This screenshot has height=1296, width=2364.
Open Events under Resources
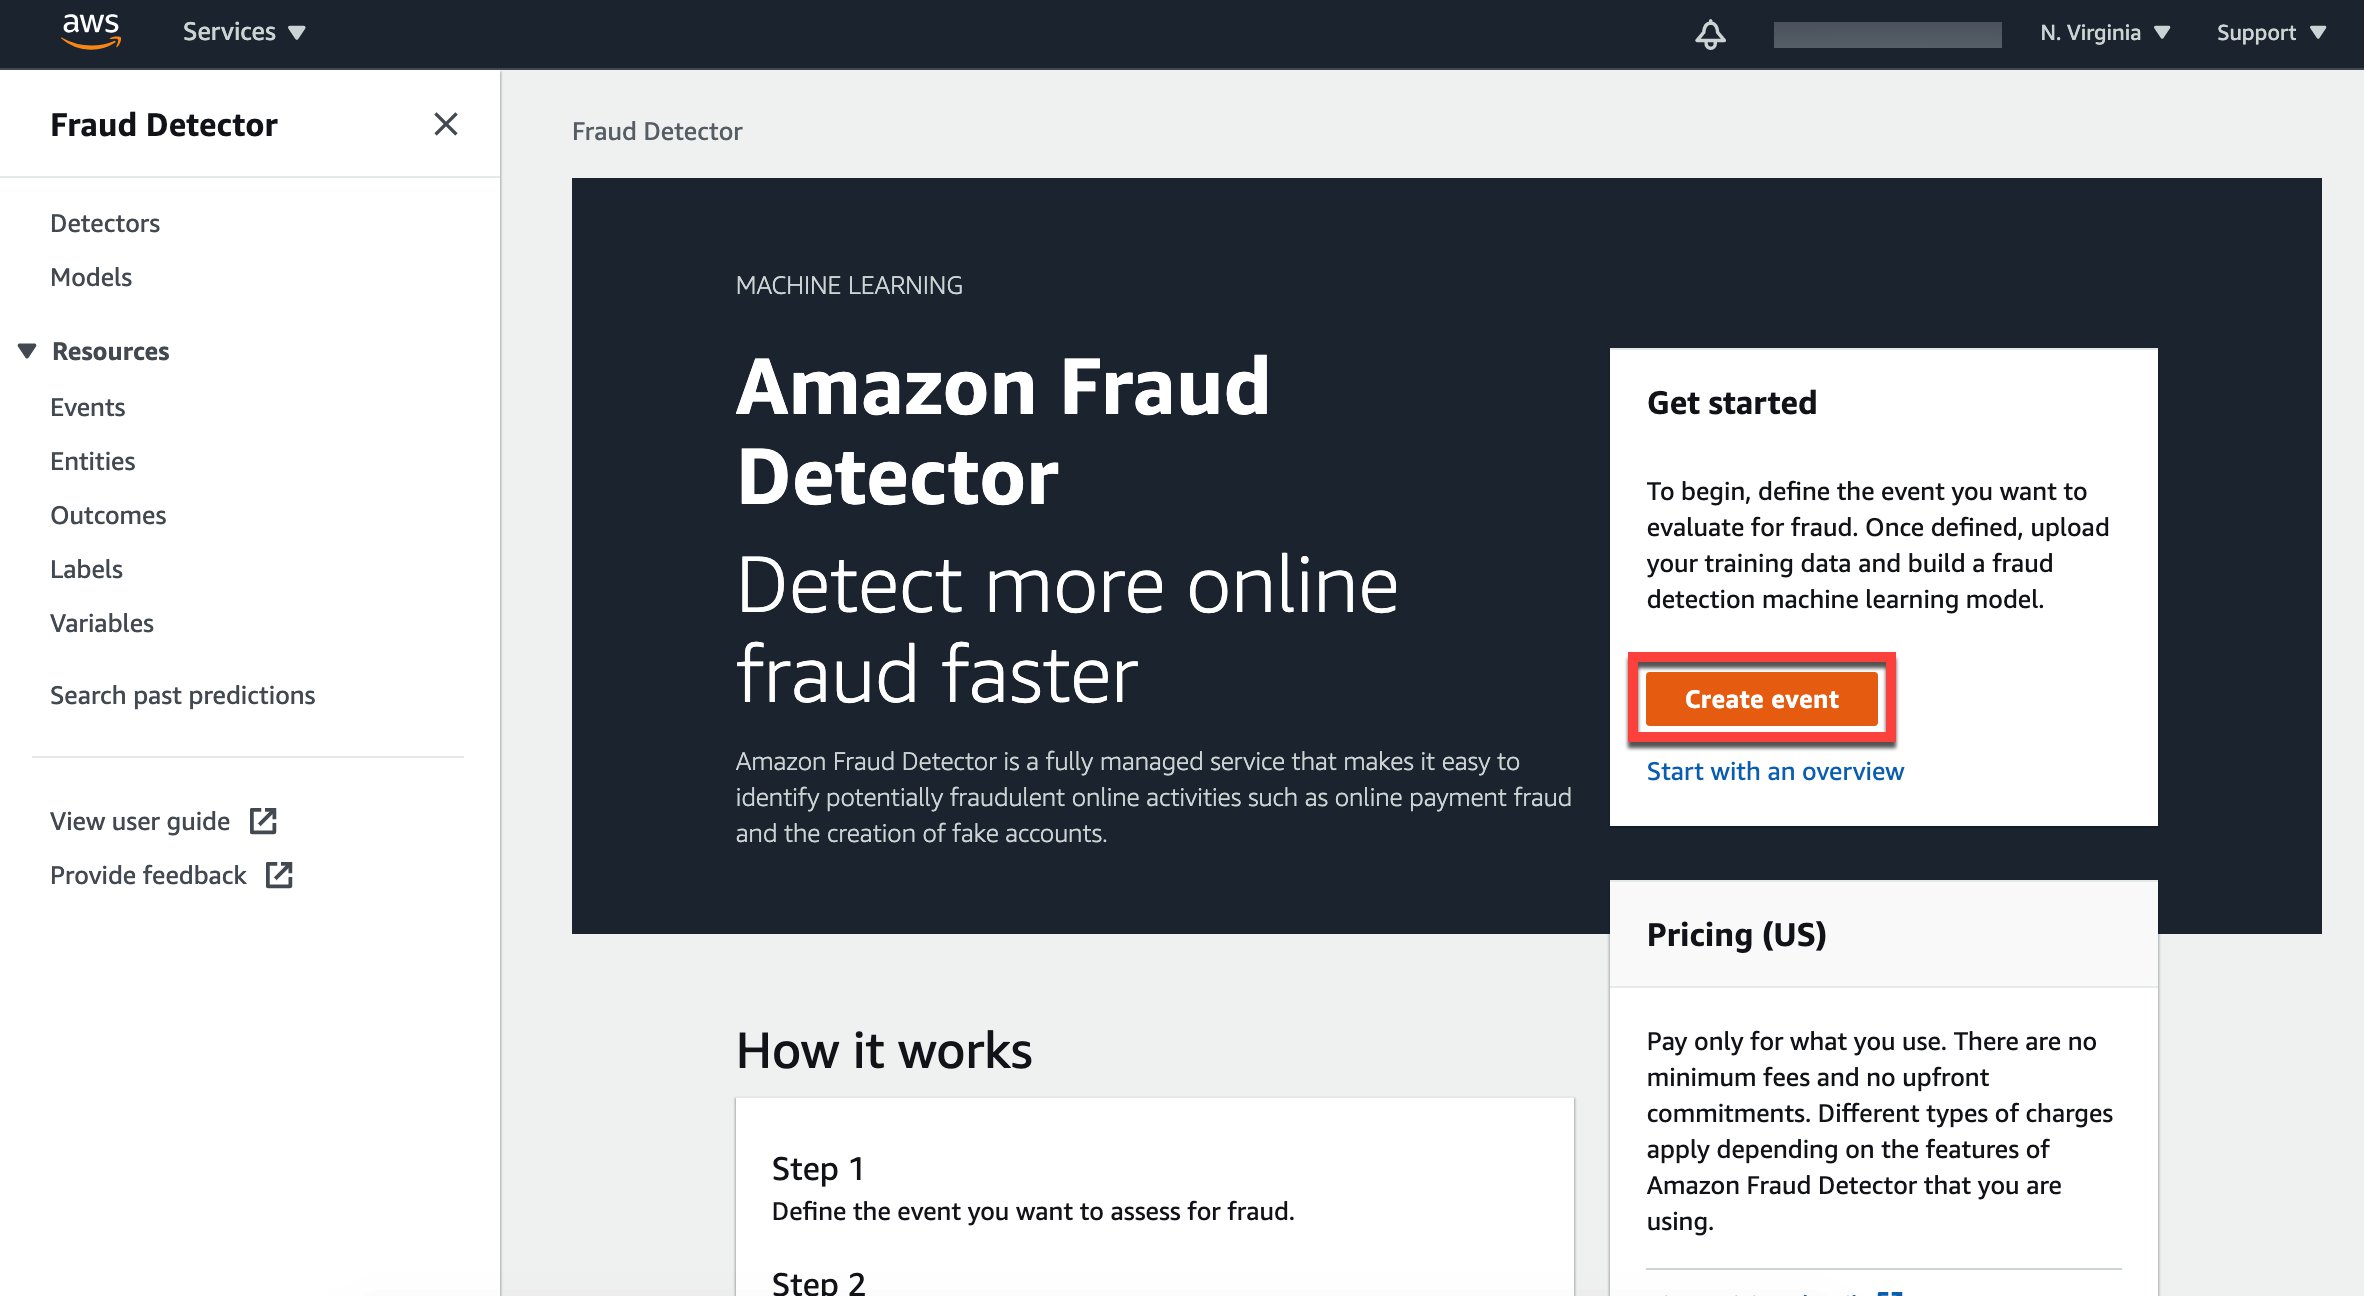(x=88, y=407)
